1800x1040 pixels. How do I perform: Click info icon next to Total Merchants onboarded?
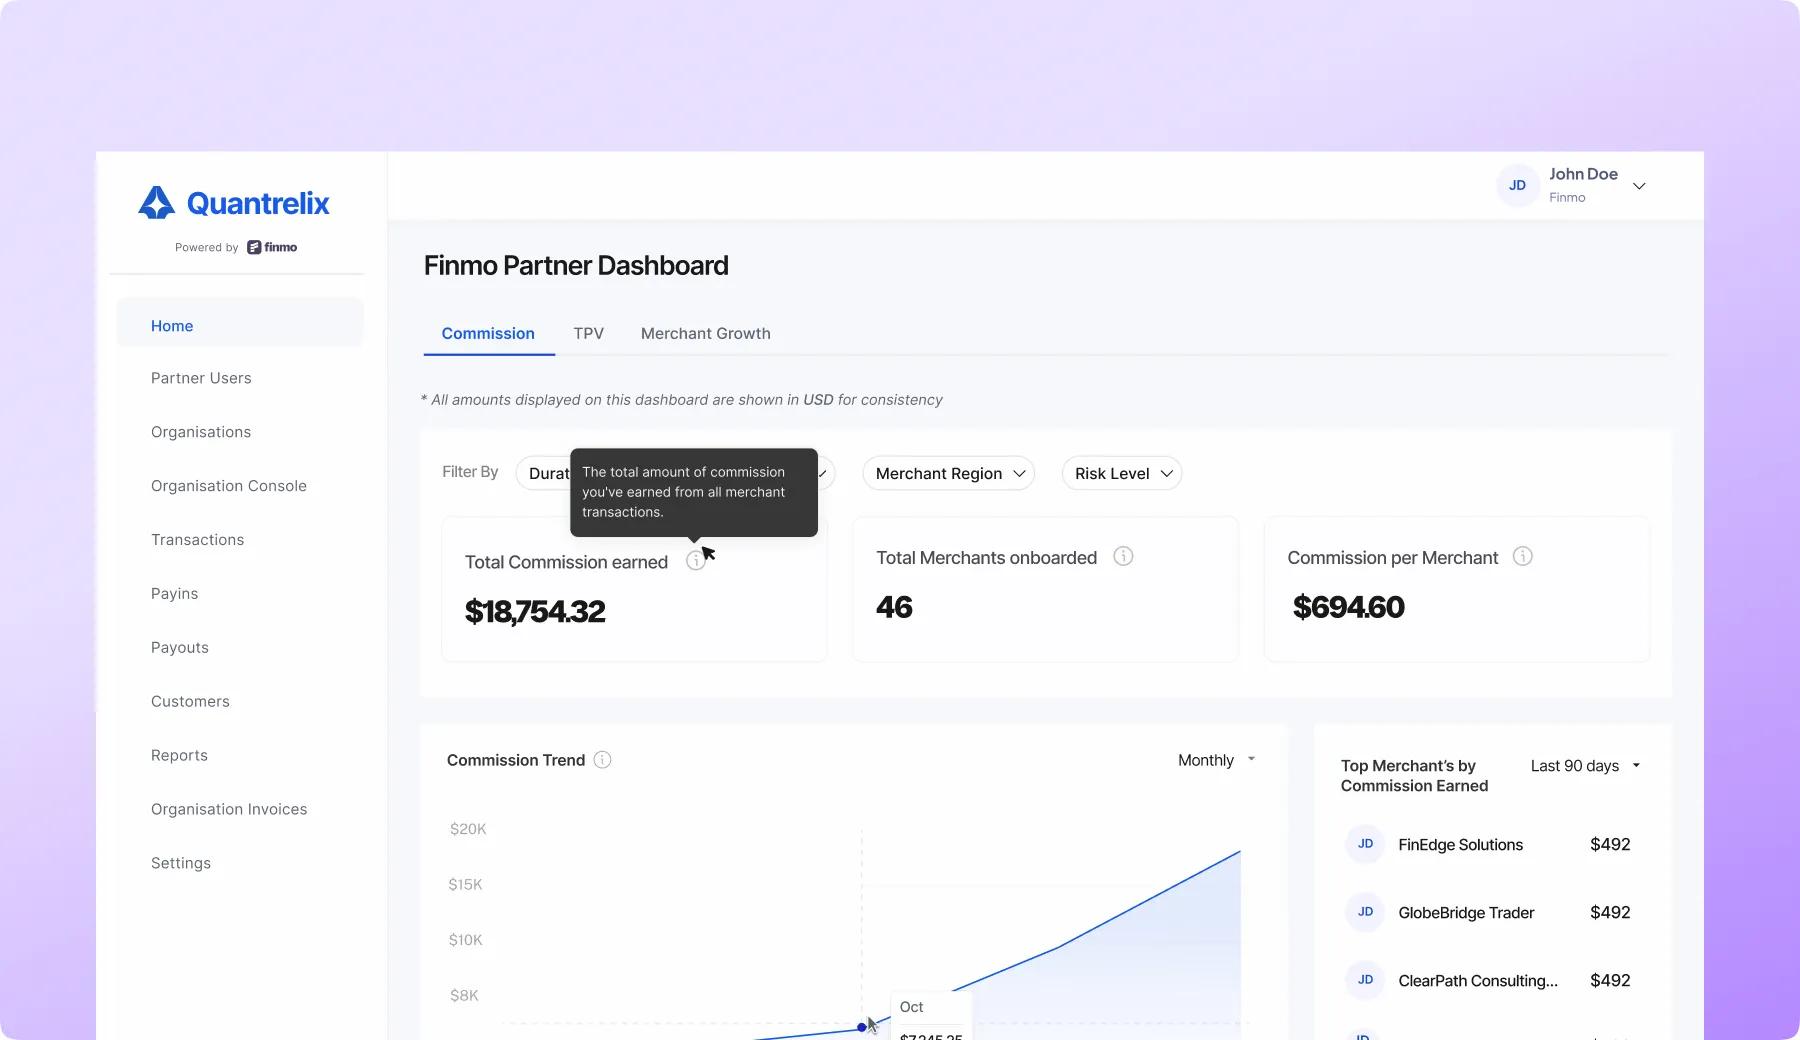(x=1123, y=557)
